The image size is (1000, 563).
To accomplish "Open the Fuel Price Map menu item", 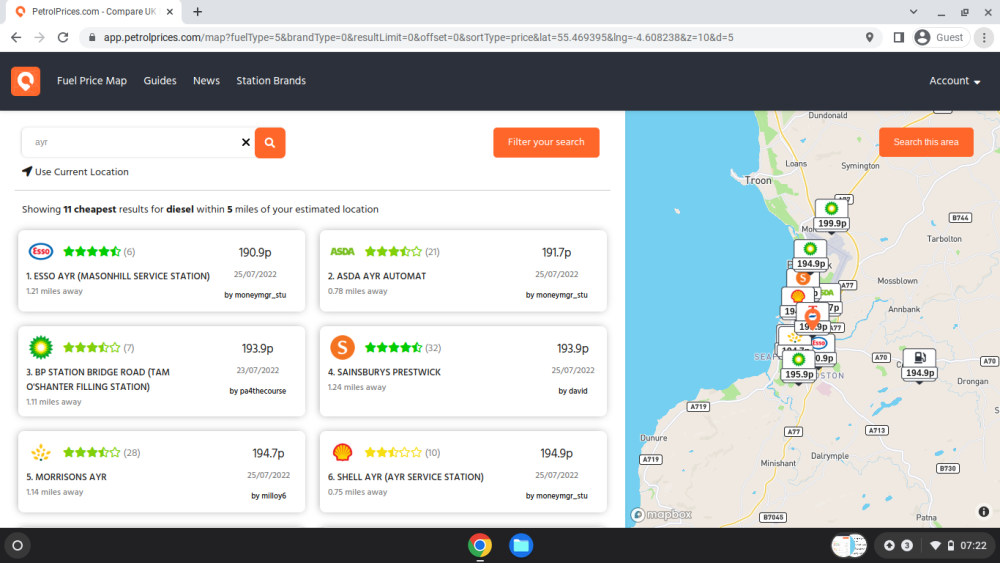I will coord(92,81).
